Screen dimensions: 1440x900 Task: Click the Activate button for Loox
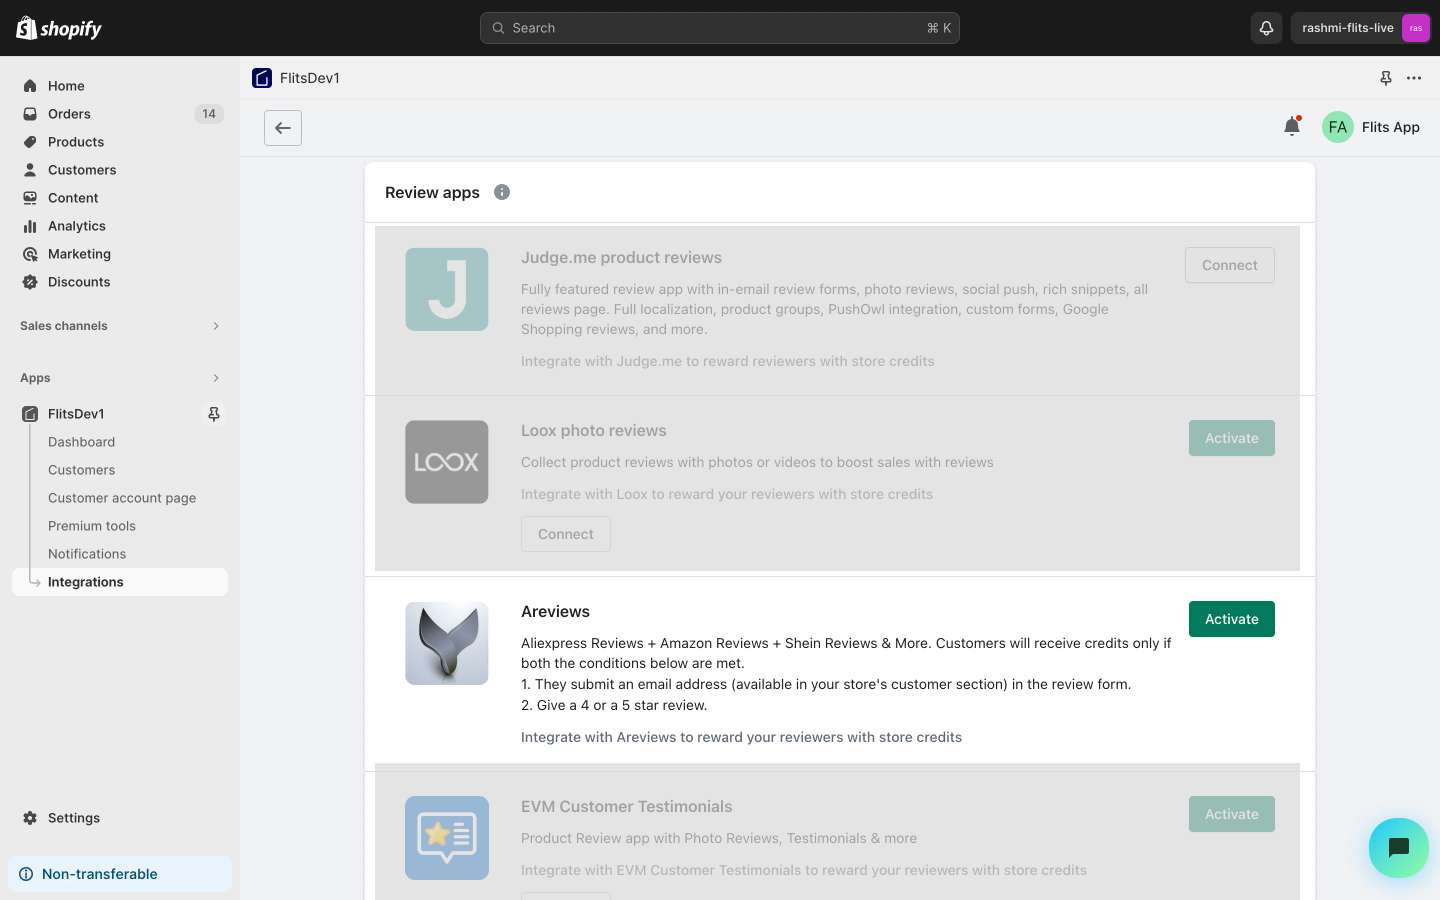1232,438
